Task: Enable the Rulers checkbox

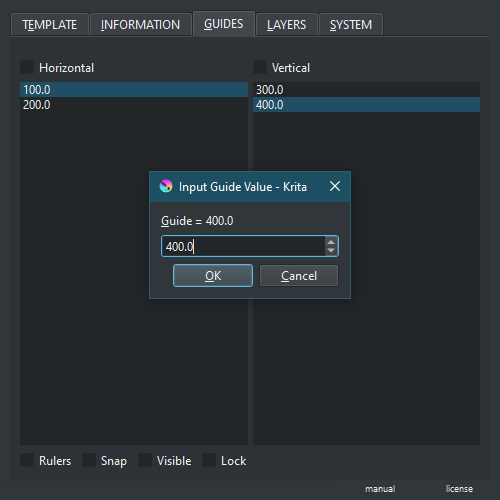Action: click(x=27, y=460)
